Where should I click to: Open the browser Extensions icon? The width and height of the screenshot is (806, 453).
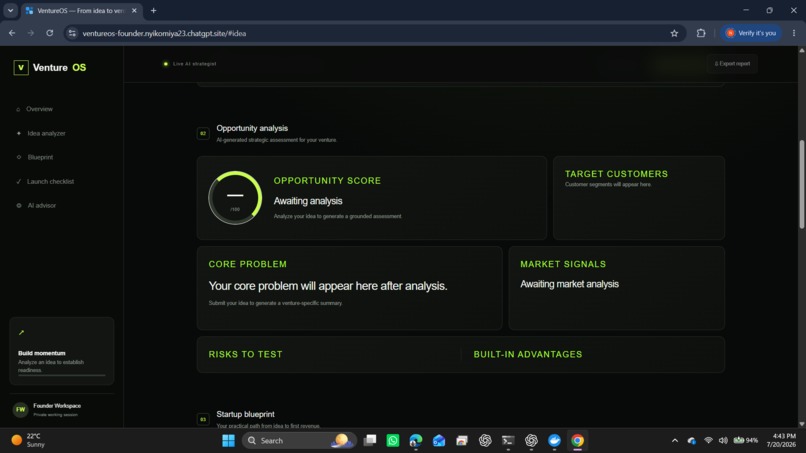[x=701, y=33]
